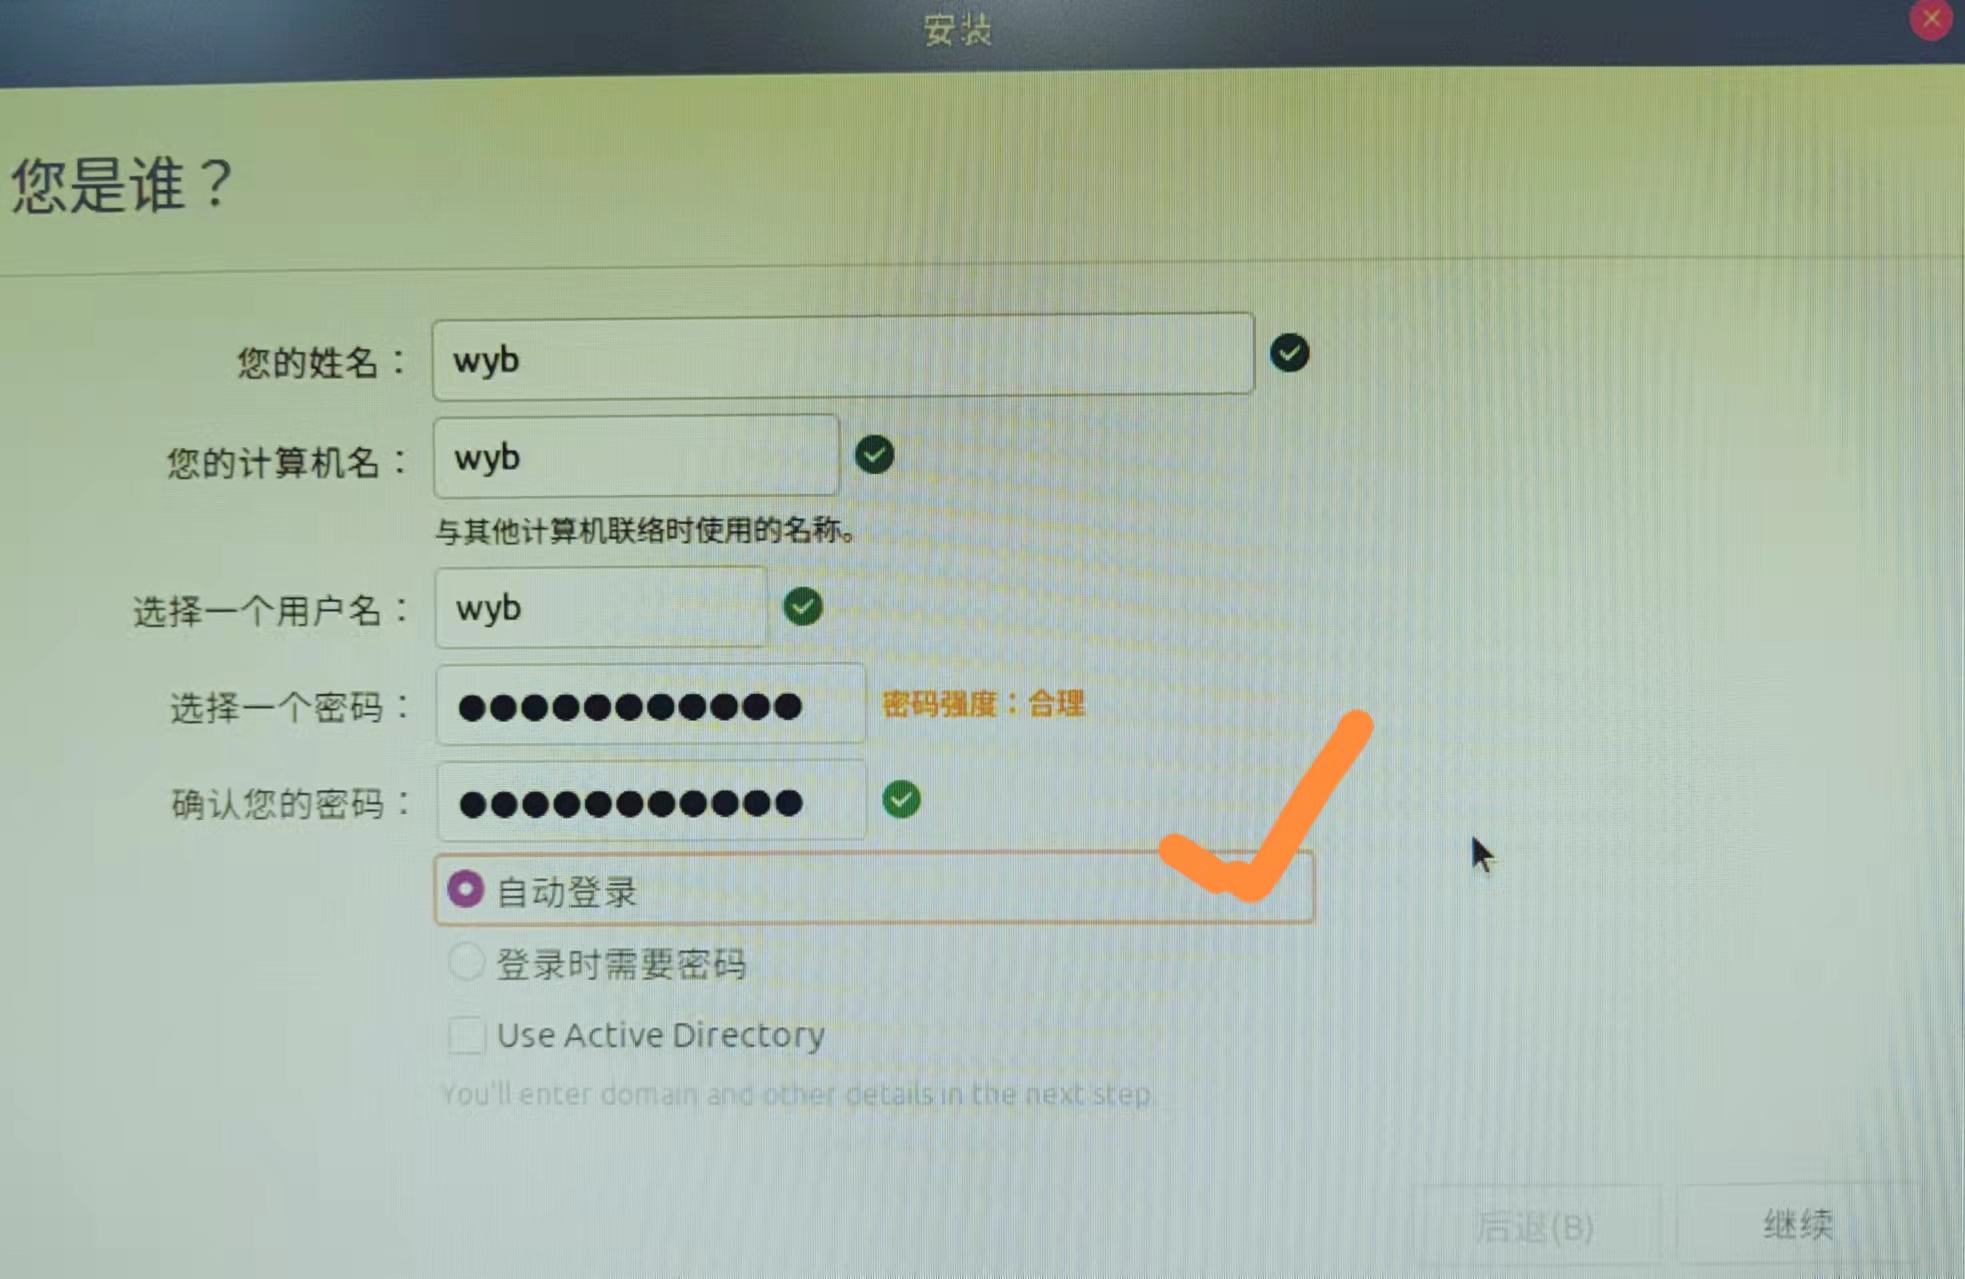The width and height of the screenshot is (1965, 1279).
Task: Click the 自动登录 option label text
Action: [567, 892]
